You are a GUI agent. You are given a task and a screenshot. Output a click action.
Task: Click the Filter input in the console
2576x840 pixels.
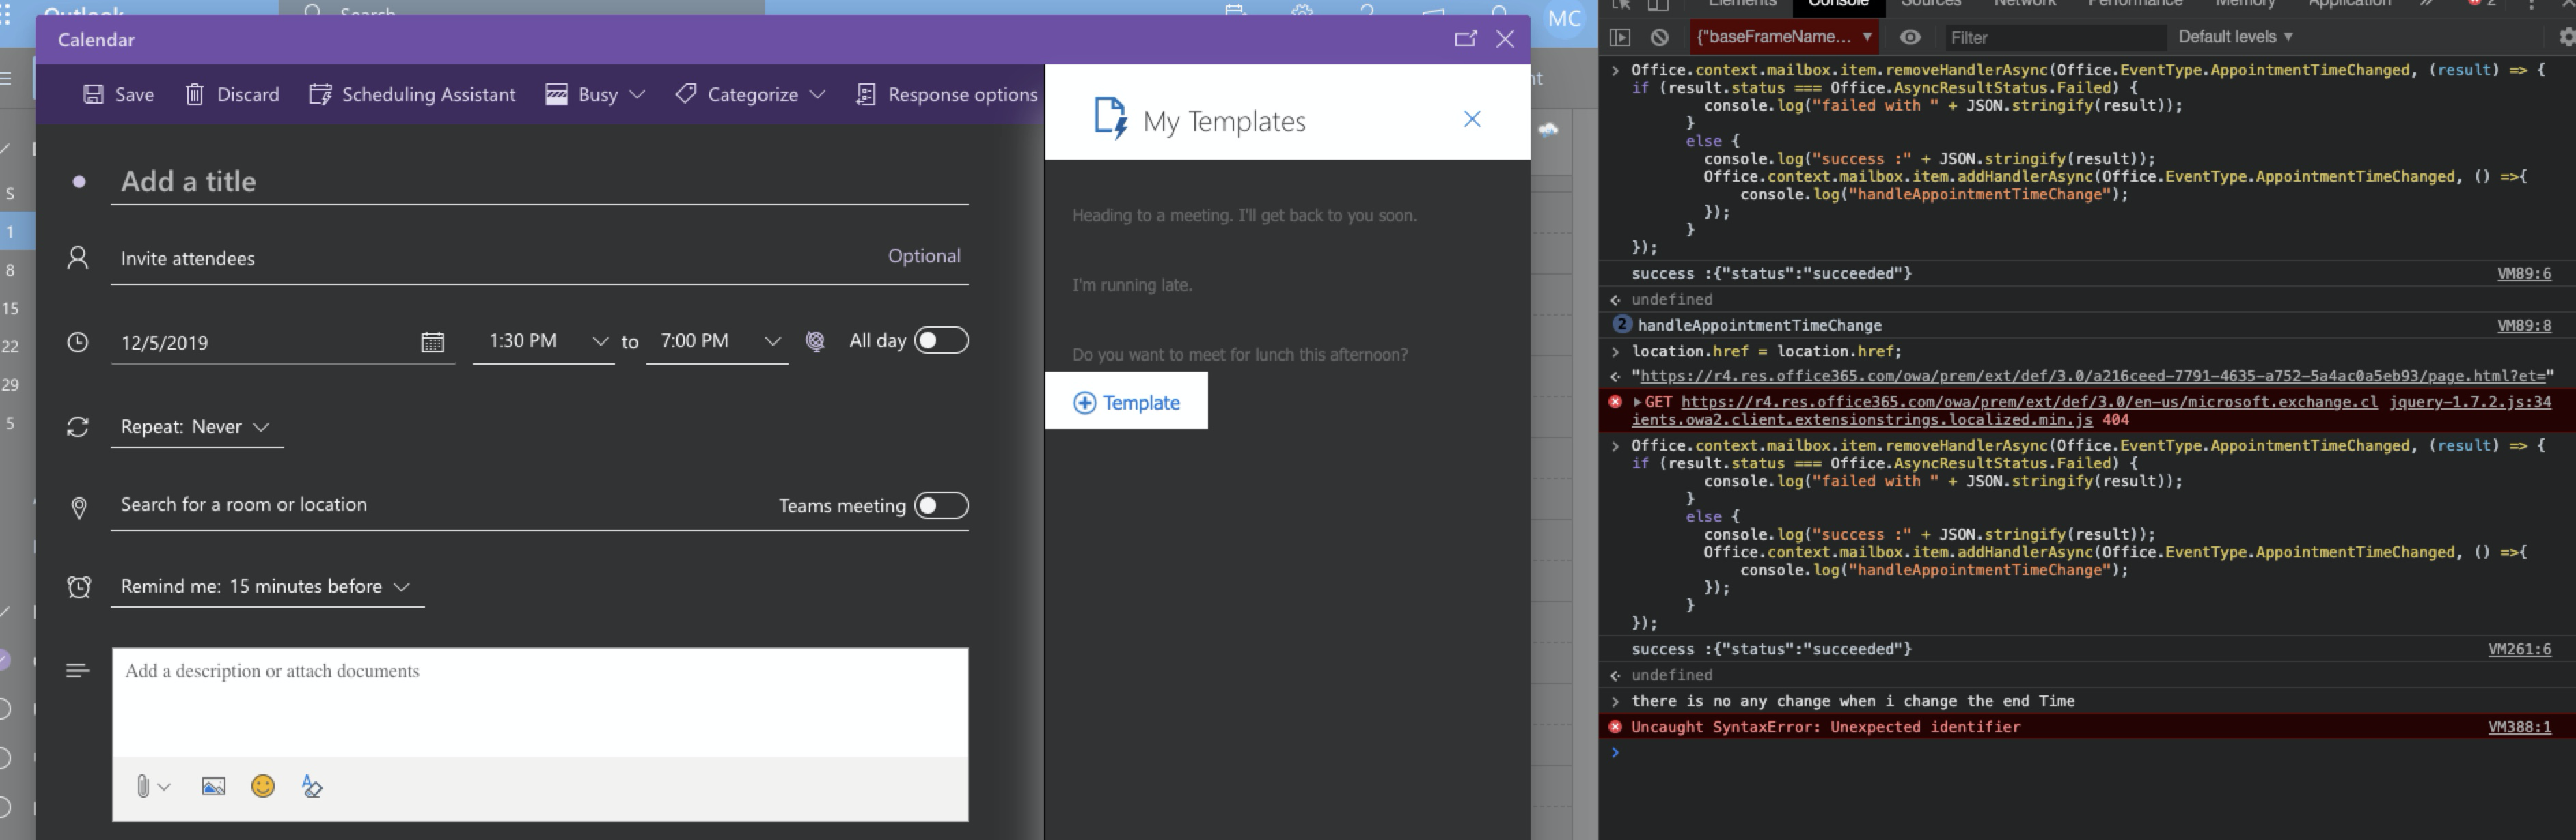pos(2050,36)
